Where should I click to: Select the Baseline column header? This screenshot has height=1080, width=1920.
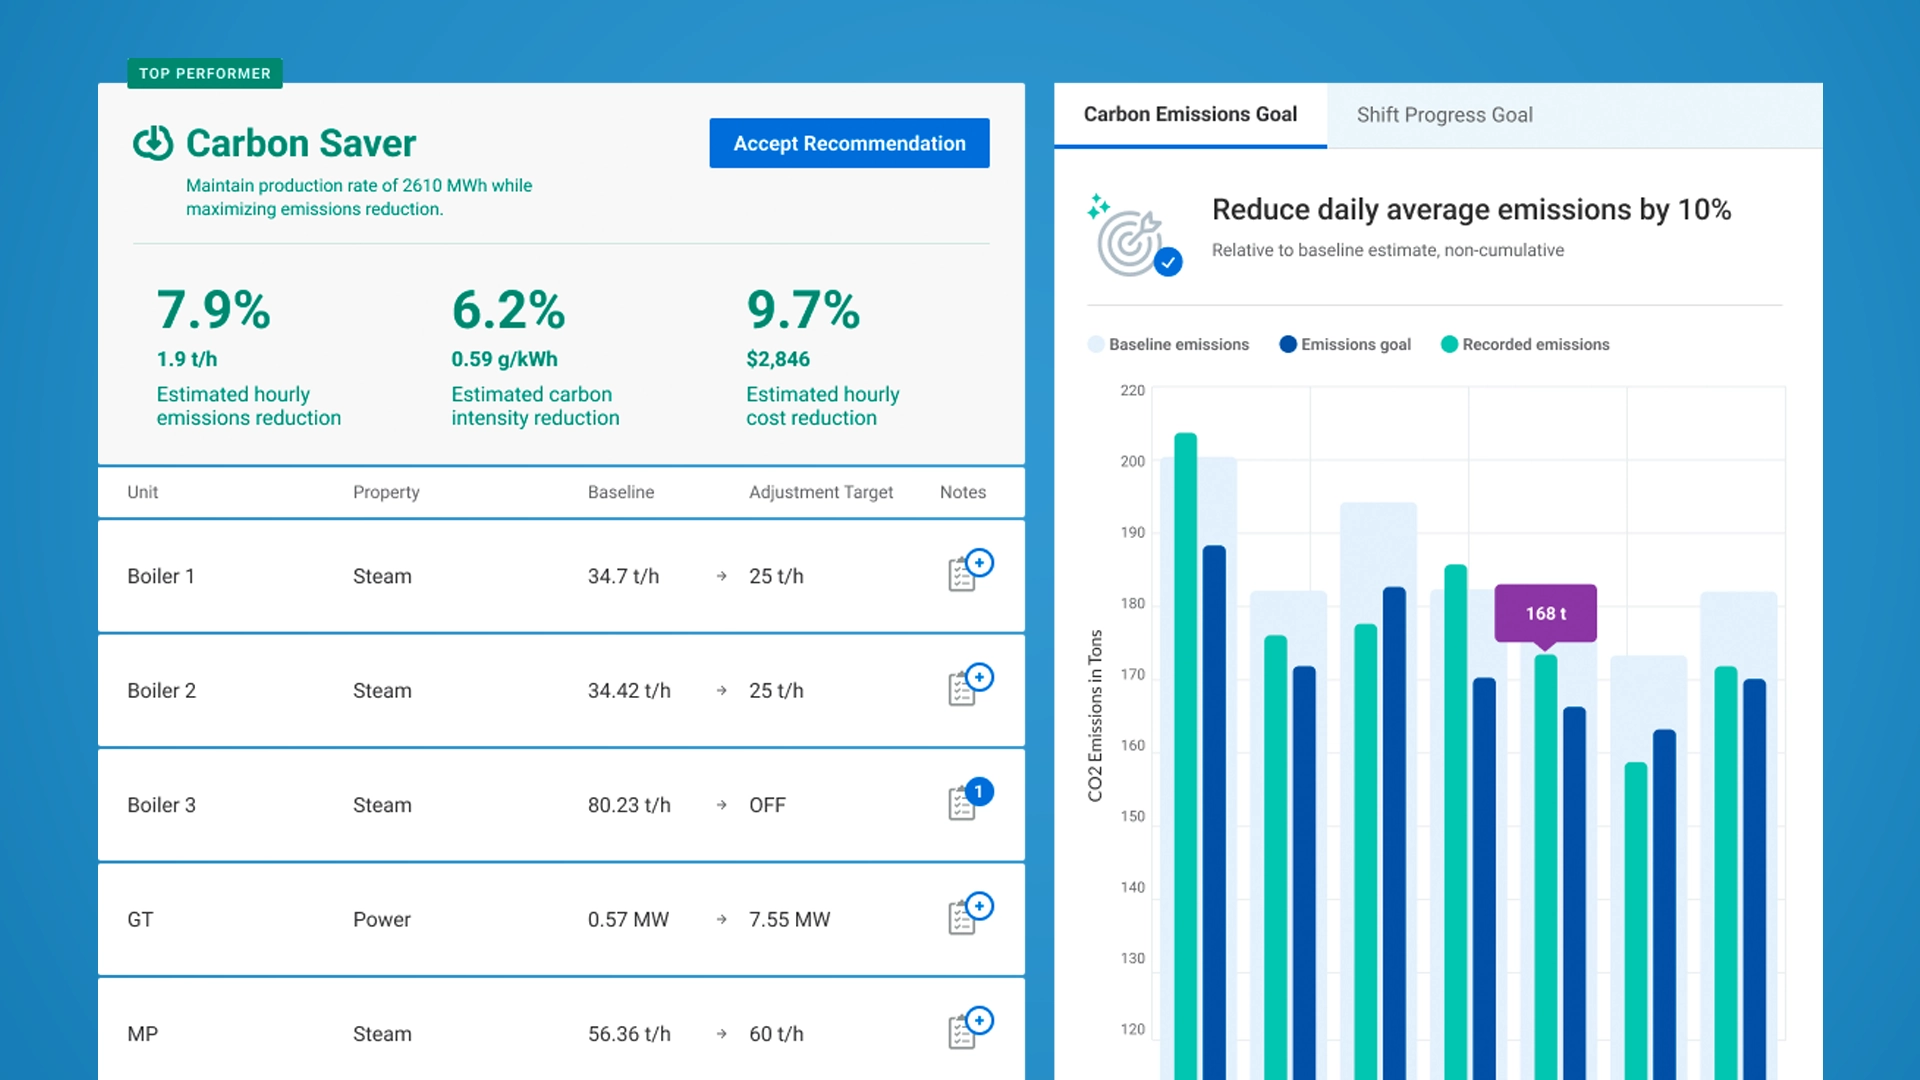pyautogui.click(x=621, y=492)
